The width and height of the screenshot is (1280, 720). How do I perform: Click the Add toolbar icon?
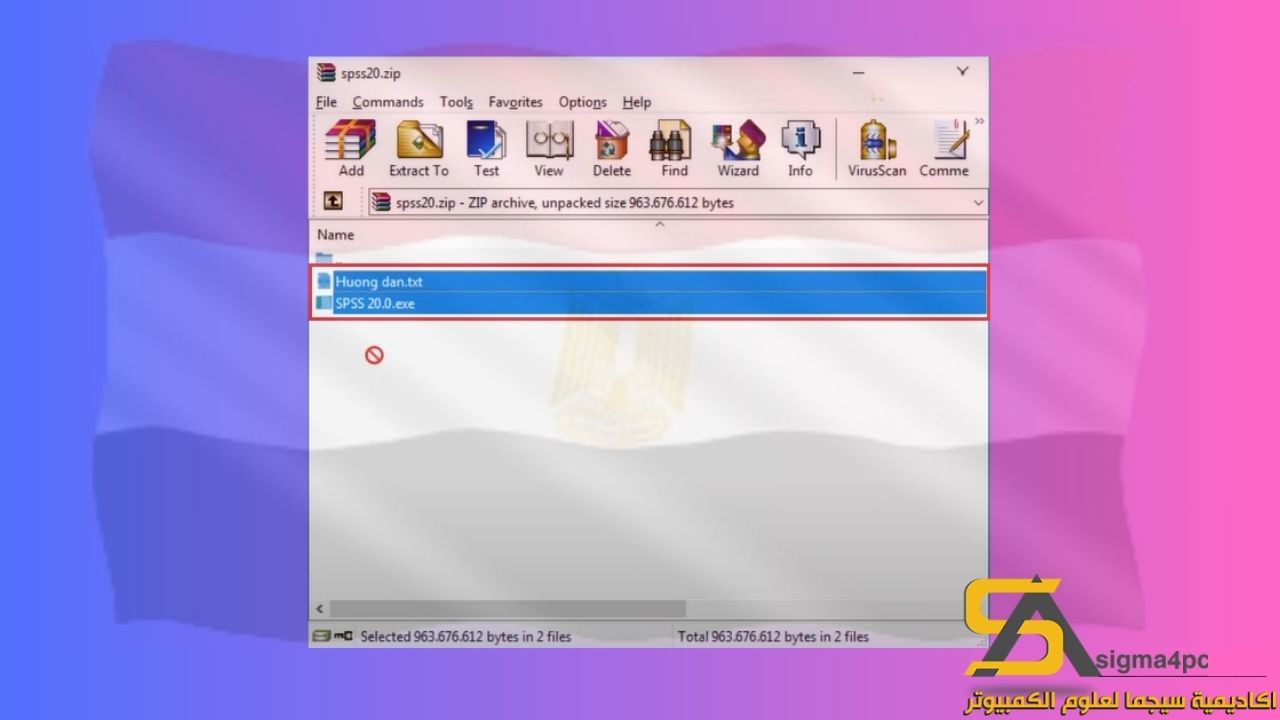tap(351, 148)
